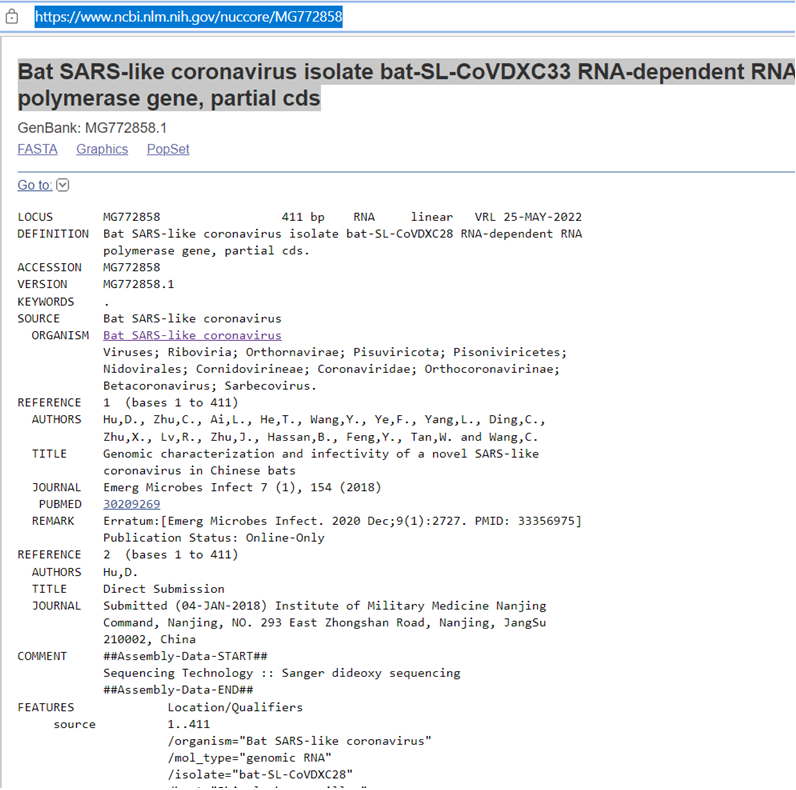This screenshot has width=796, height=790.
Task: Click 'Sanger dideoxy sequencing' technology line
Action: pyautogui.click(x=282, y=673)
